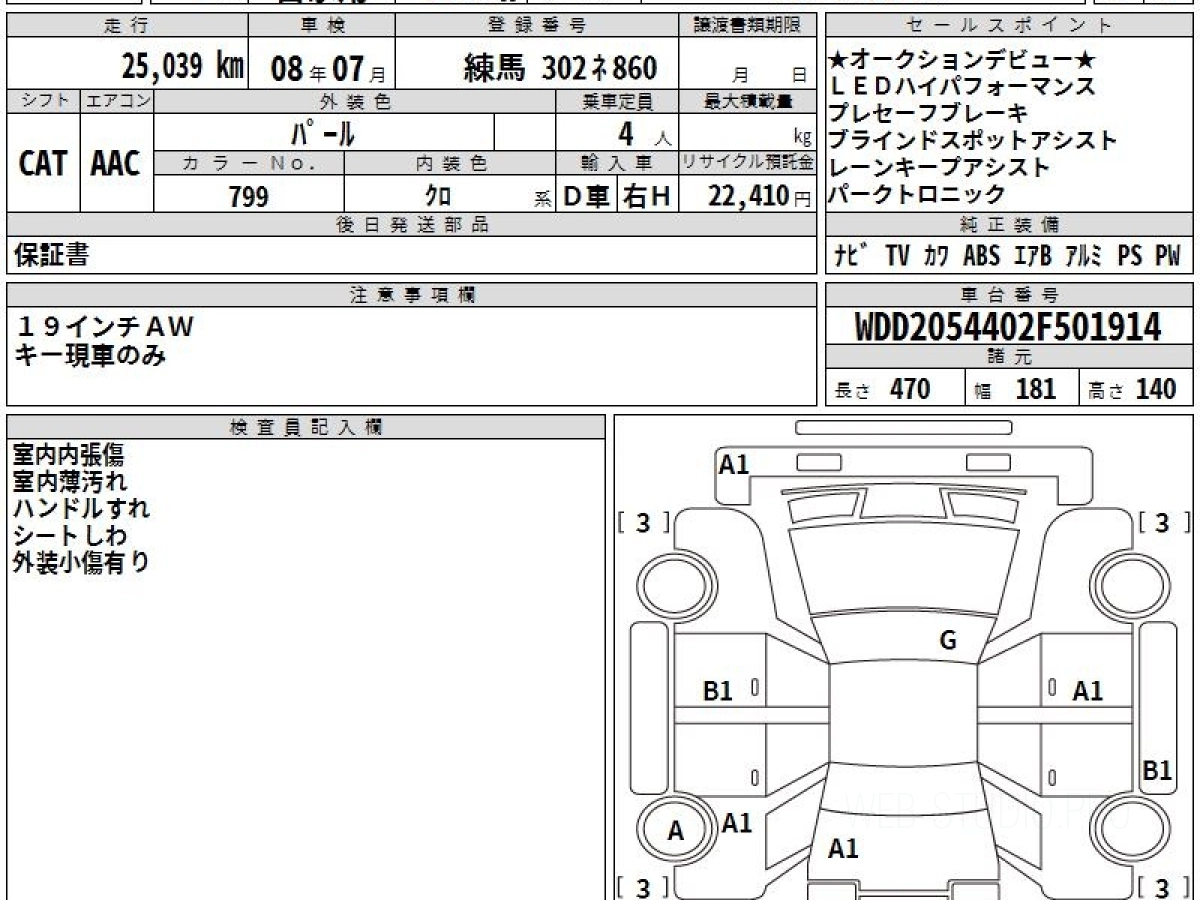Click sales point レーンキープアシスト
This screenshot has width=1200, height=900.
[x=940, y=167]
